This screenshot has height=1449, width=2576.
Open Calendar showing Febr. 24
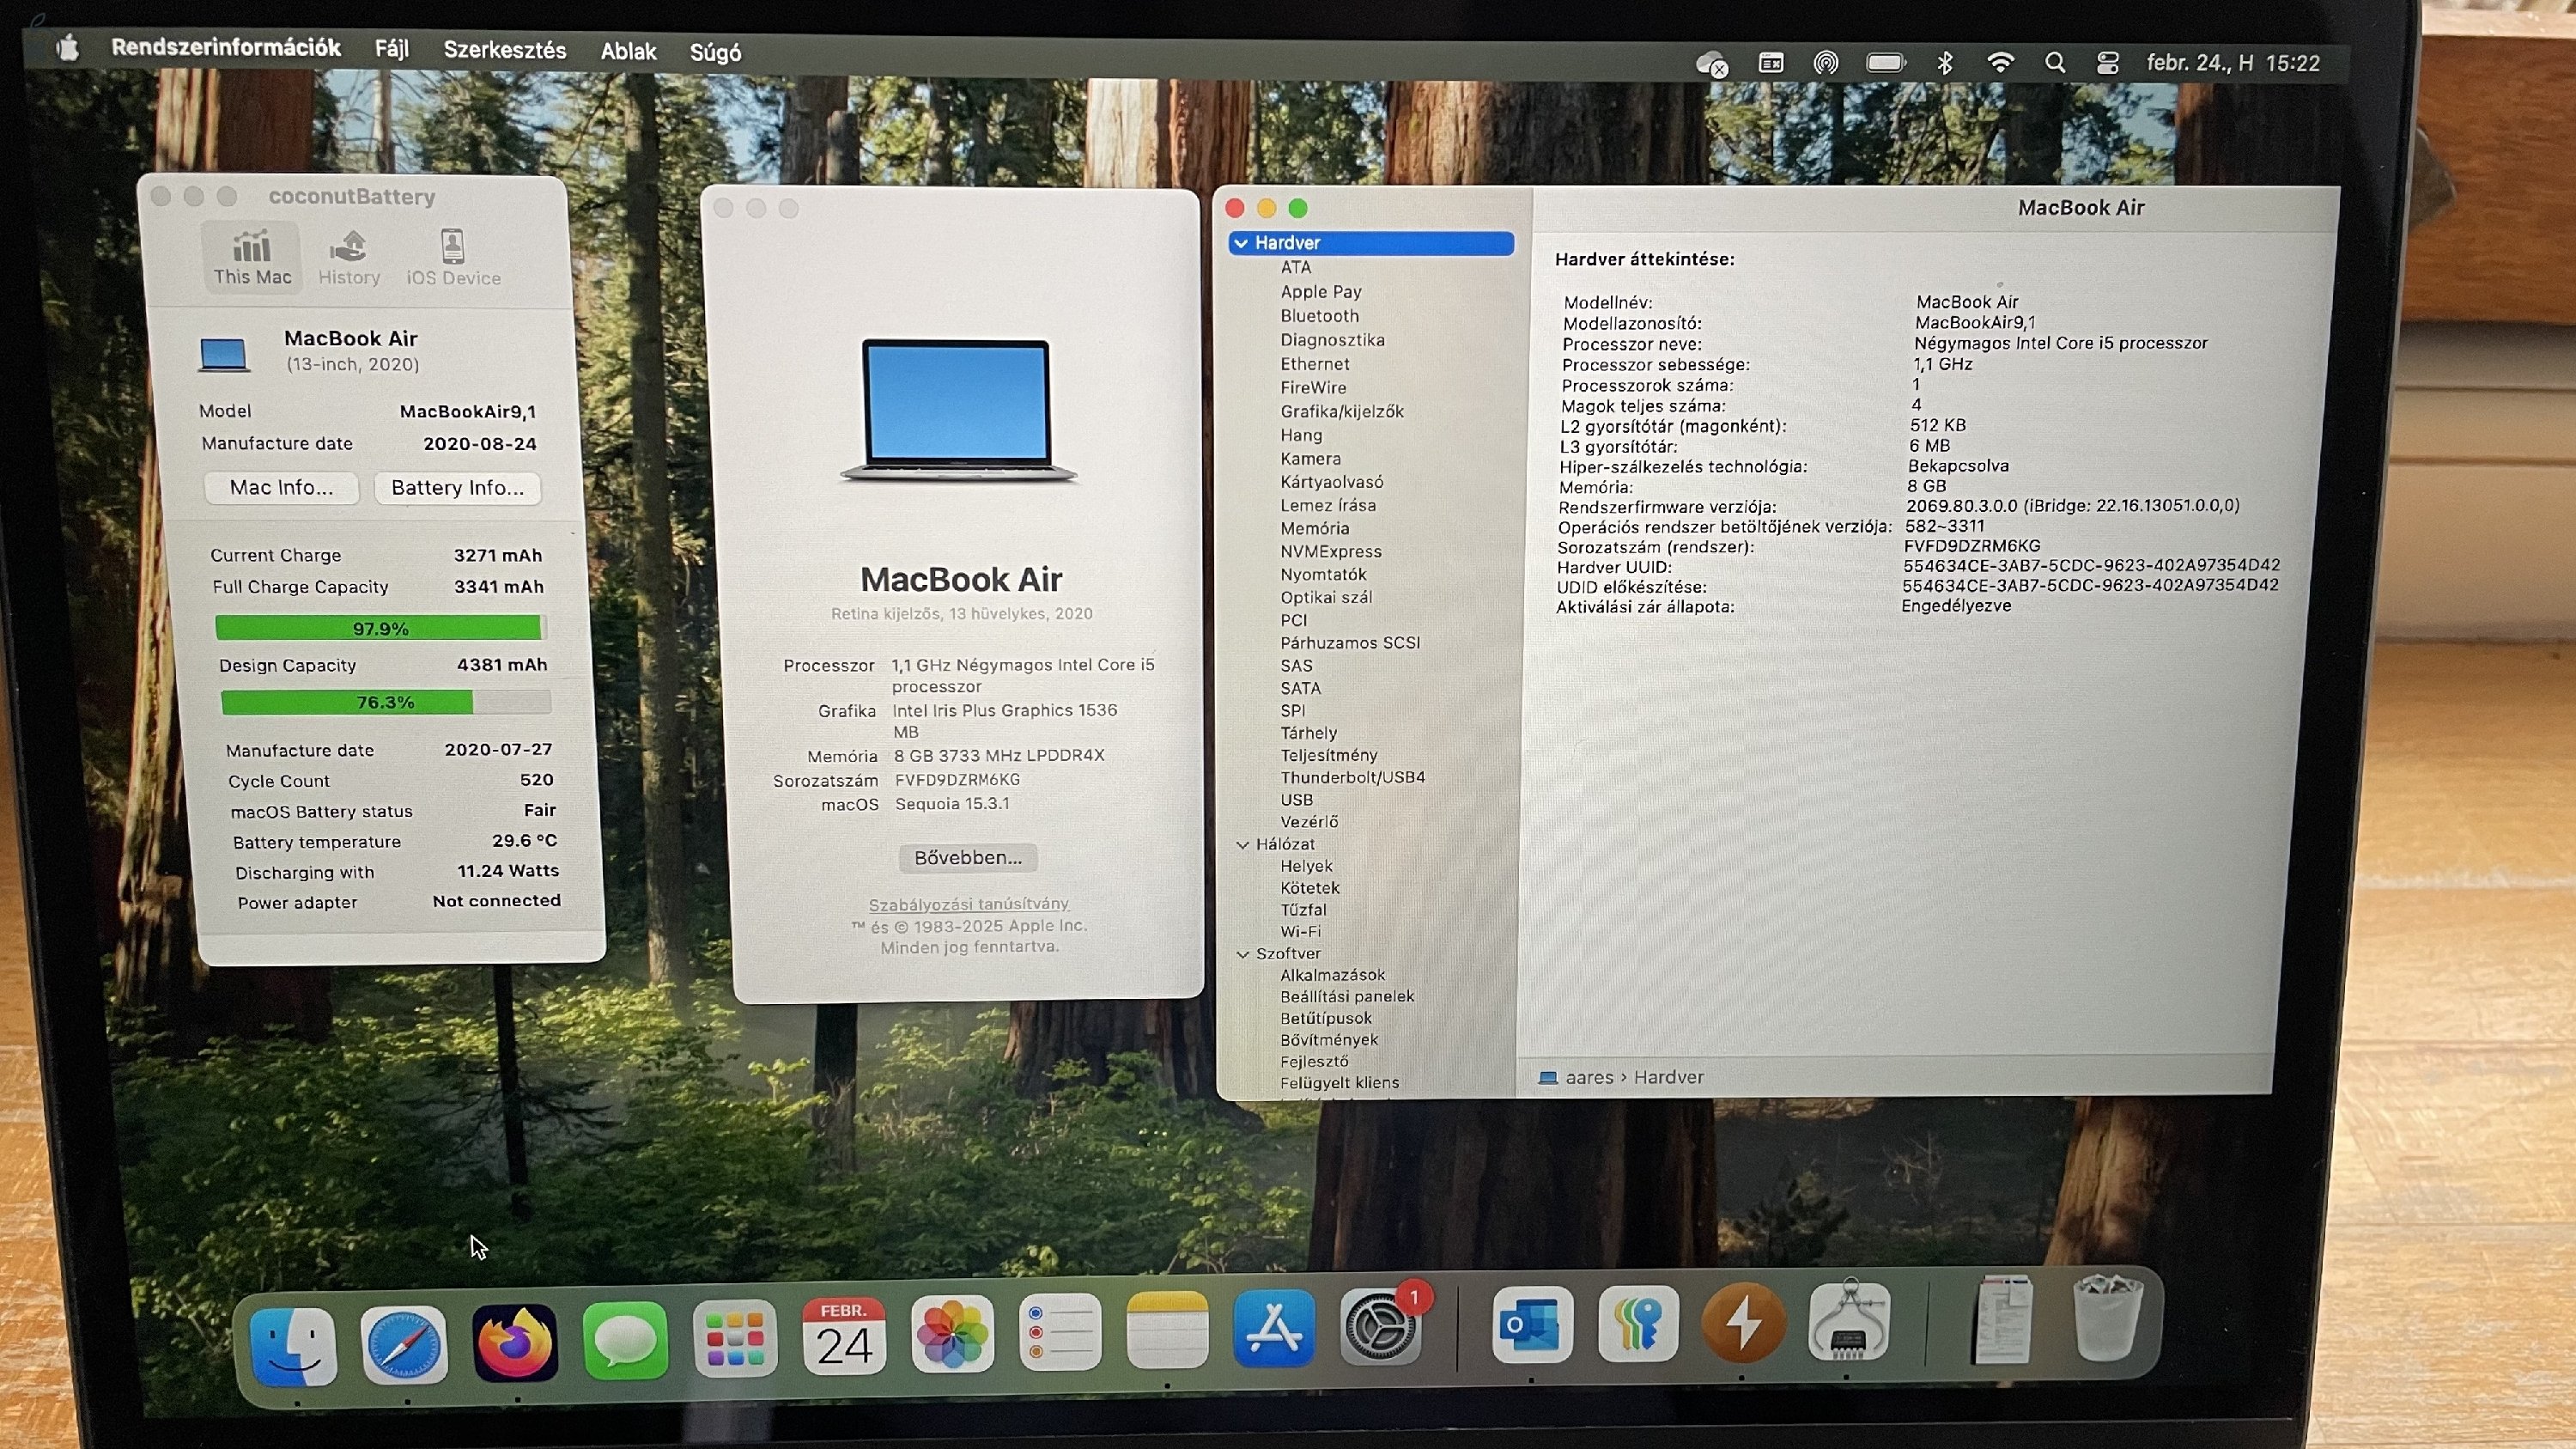(844, 1337)
